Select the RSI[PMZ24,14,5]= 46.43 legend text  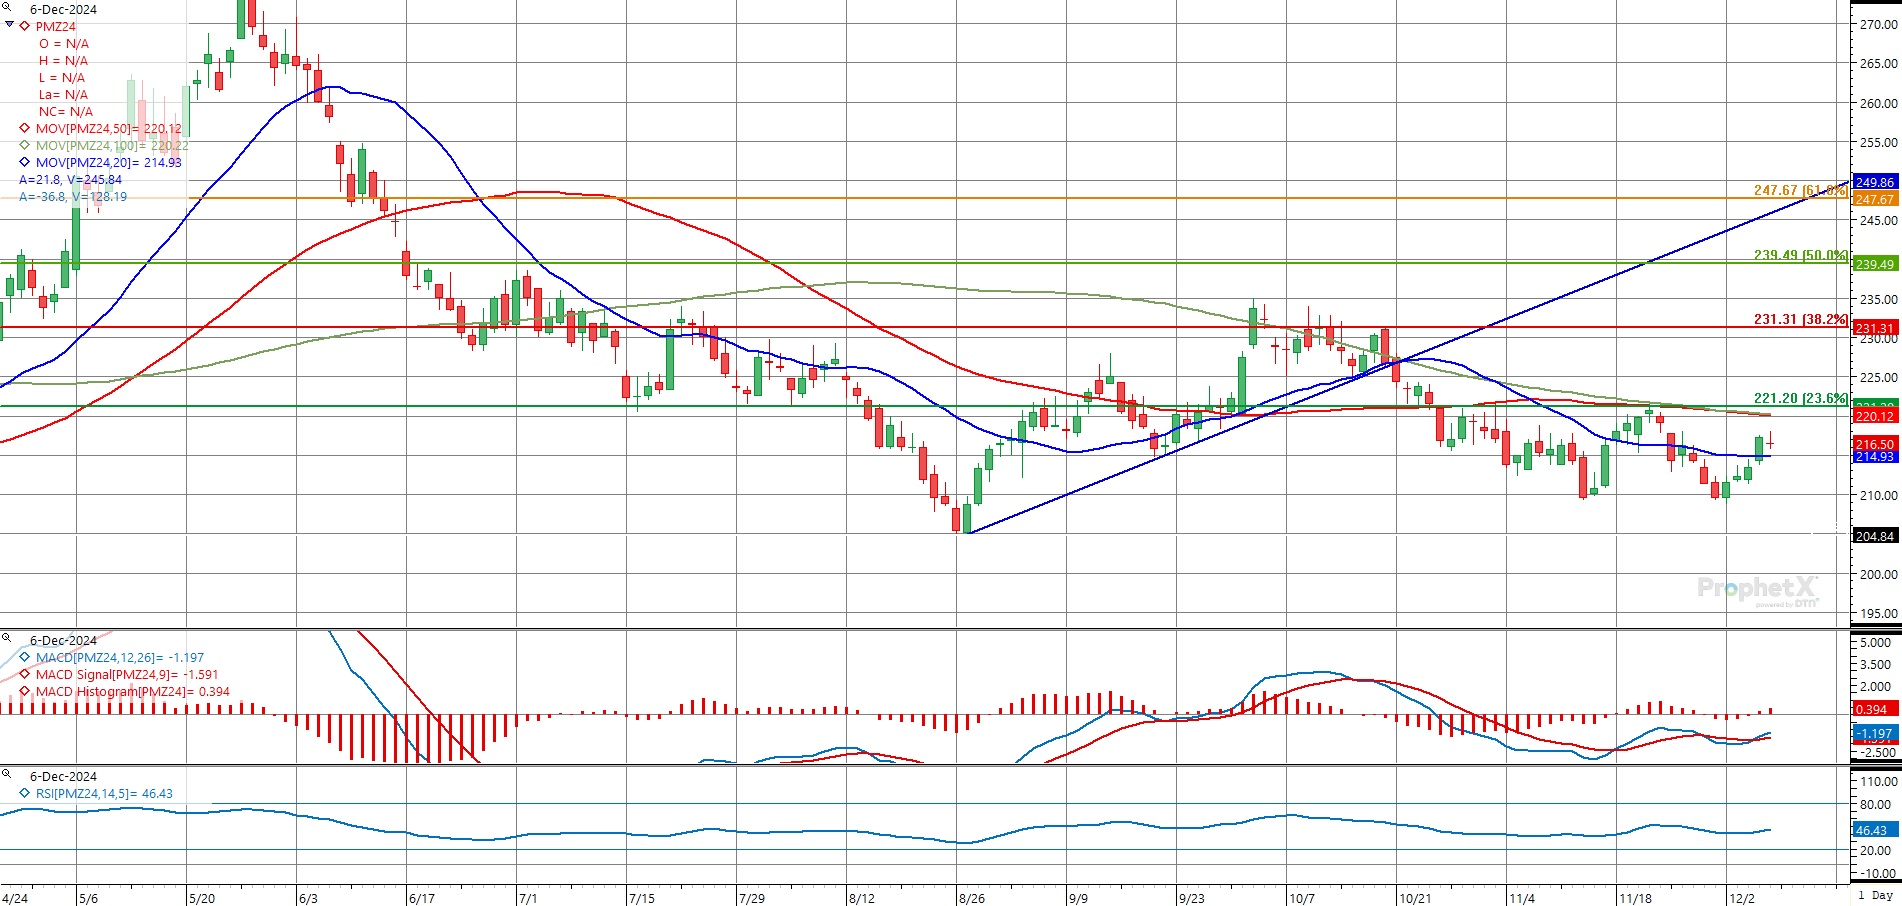point(104,794)
